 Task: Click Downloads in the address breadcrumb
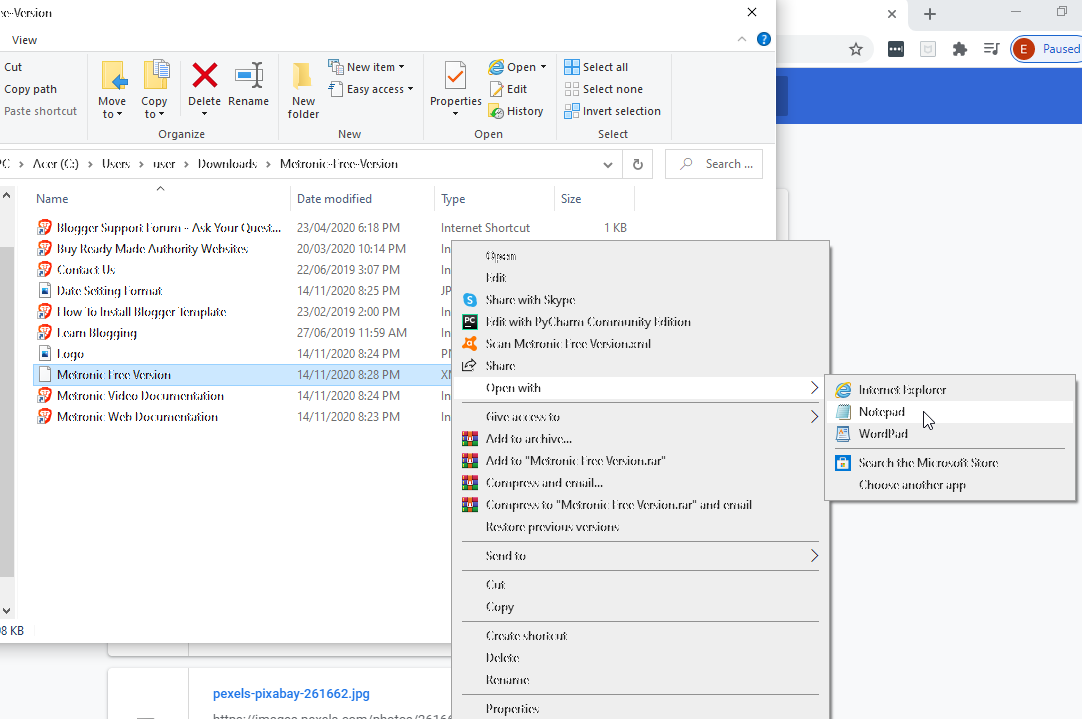click(x=227, y=164)
